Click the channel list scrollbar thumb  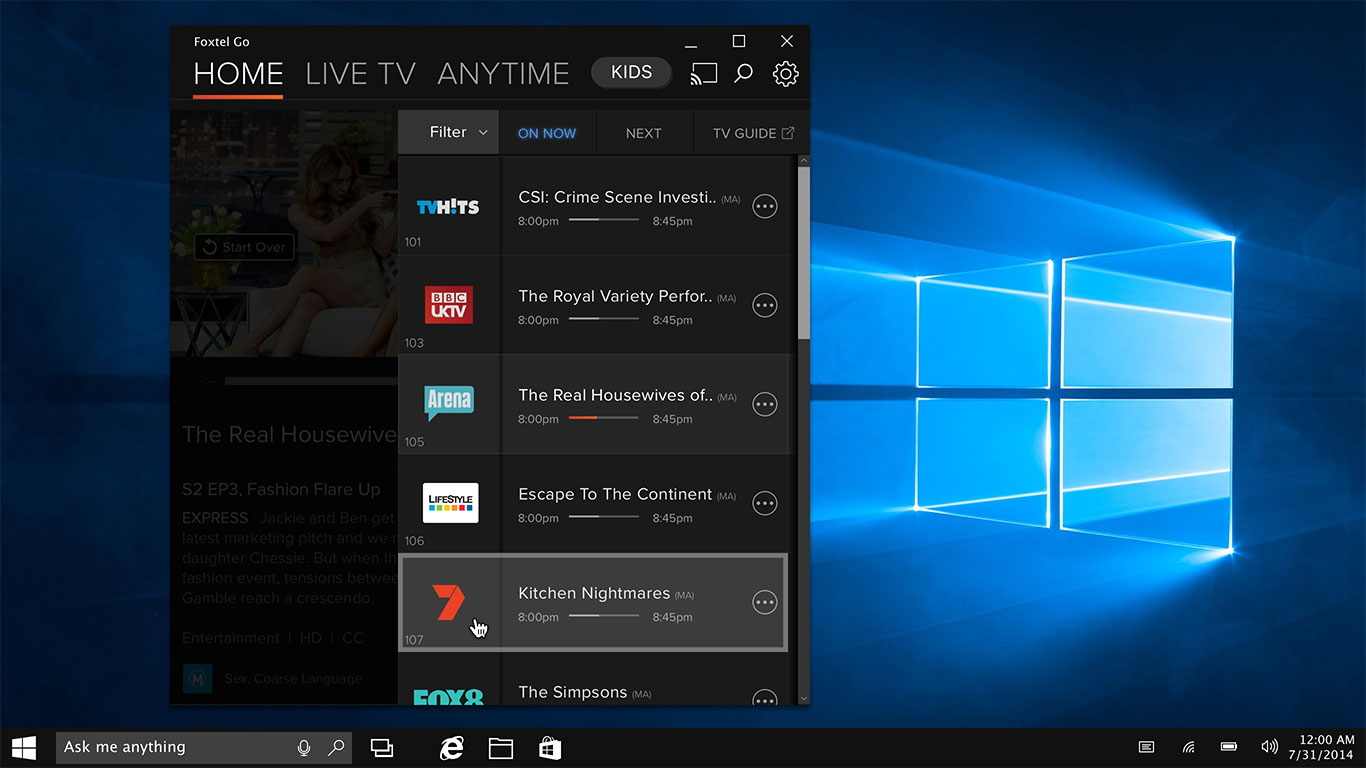click(803, 252)
